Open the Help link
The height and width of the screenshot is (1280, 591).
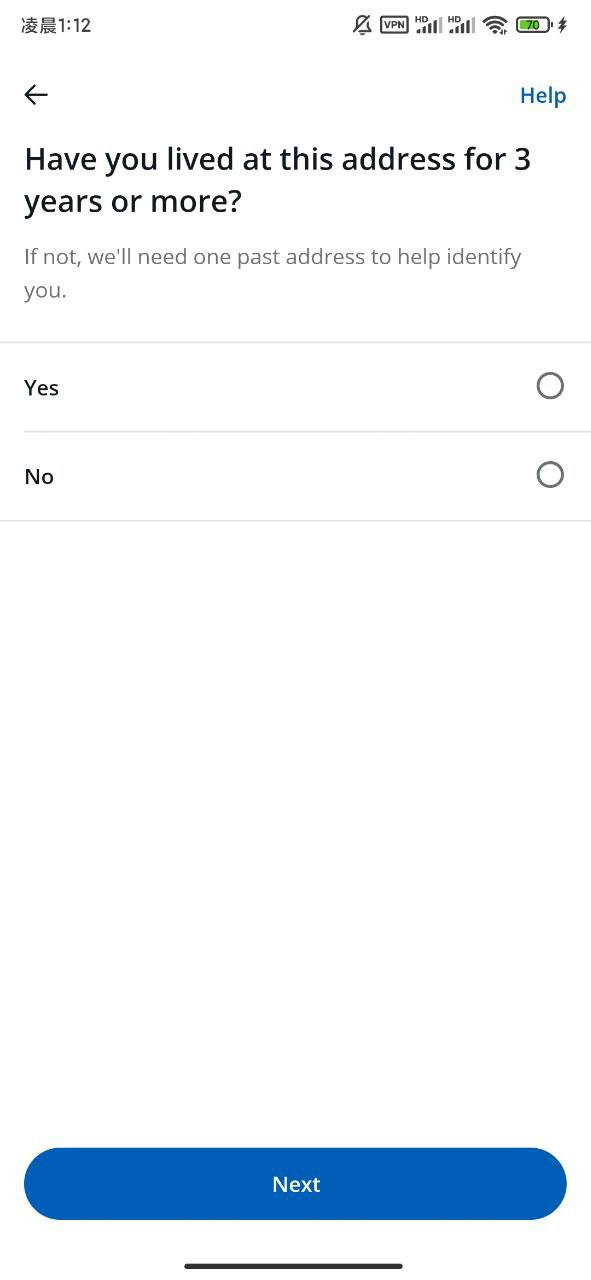543,96
